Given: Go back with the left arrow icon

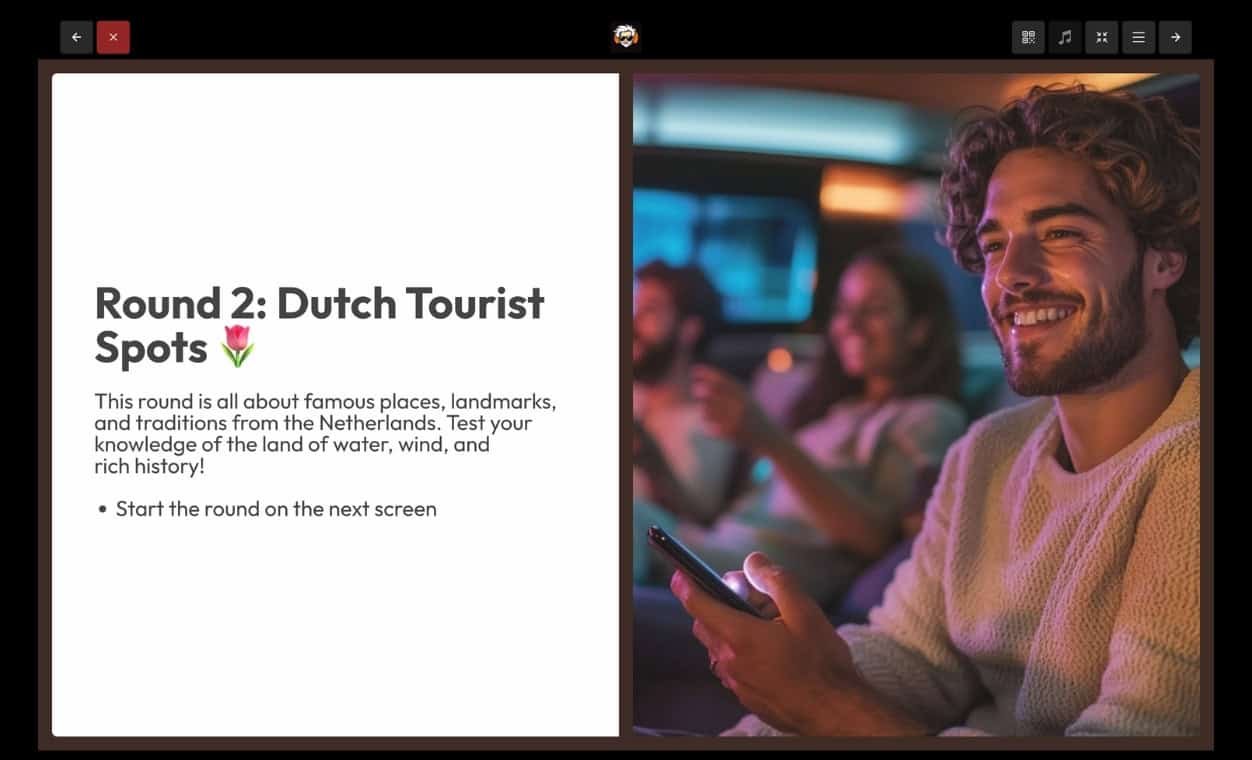Looking at the screenshot, I should [77, 37].
